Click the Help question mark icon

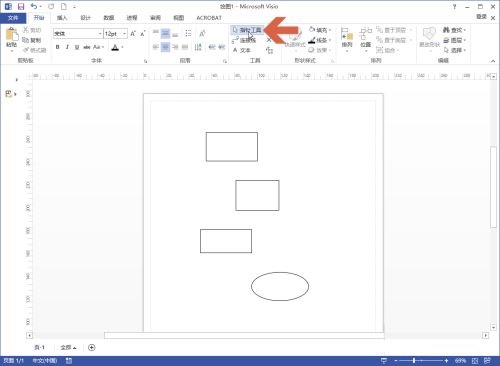(454, 6)
